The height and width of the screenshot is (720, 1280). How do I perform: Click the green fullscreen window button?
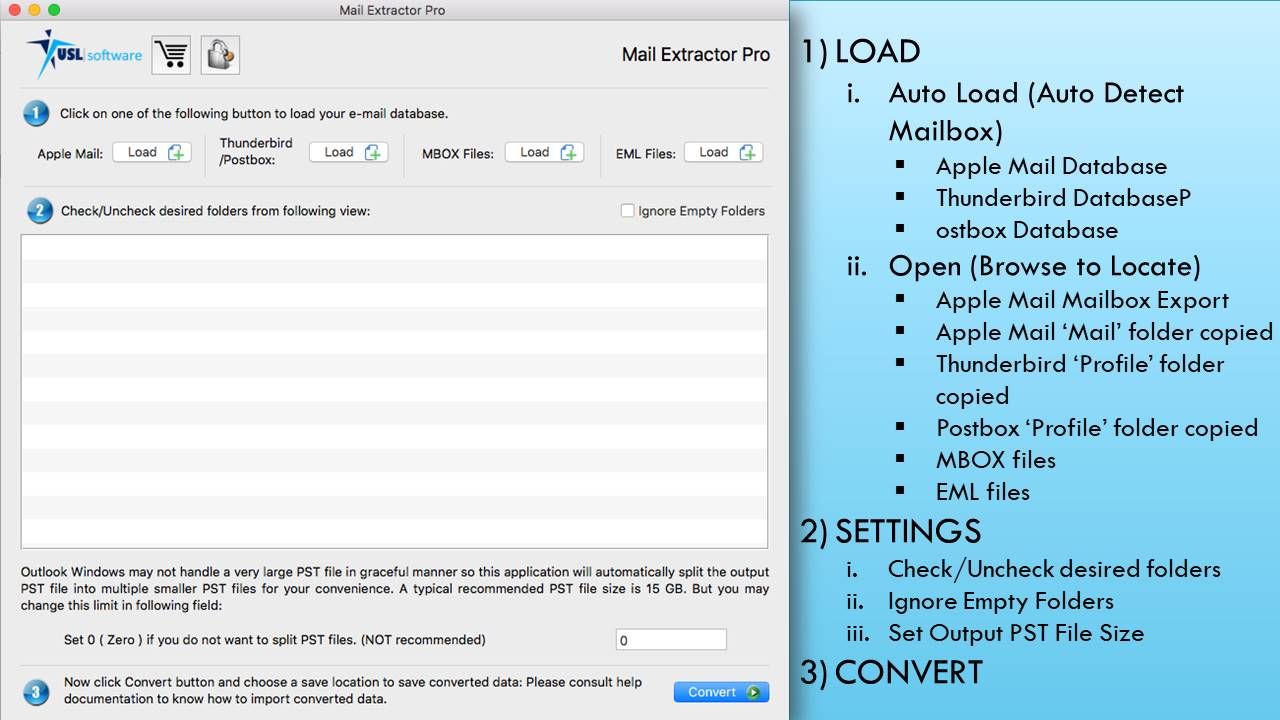(53, 10)
